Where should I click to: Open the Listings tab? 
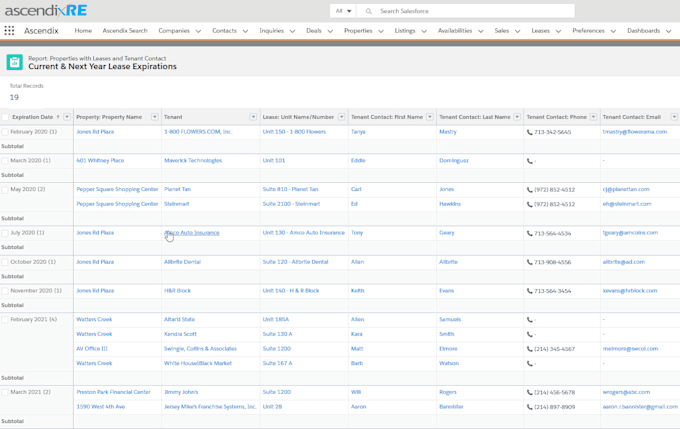[405, 31]
